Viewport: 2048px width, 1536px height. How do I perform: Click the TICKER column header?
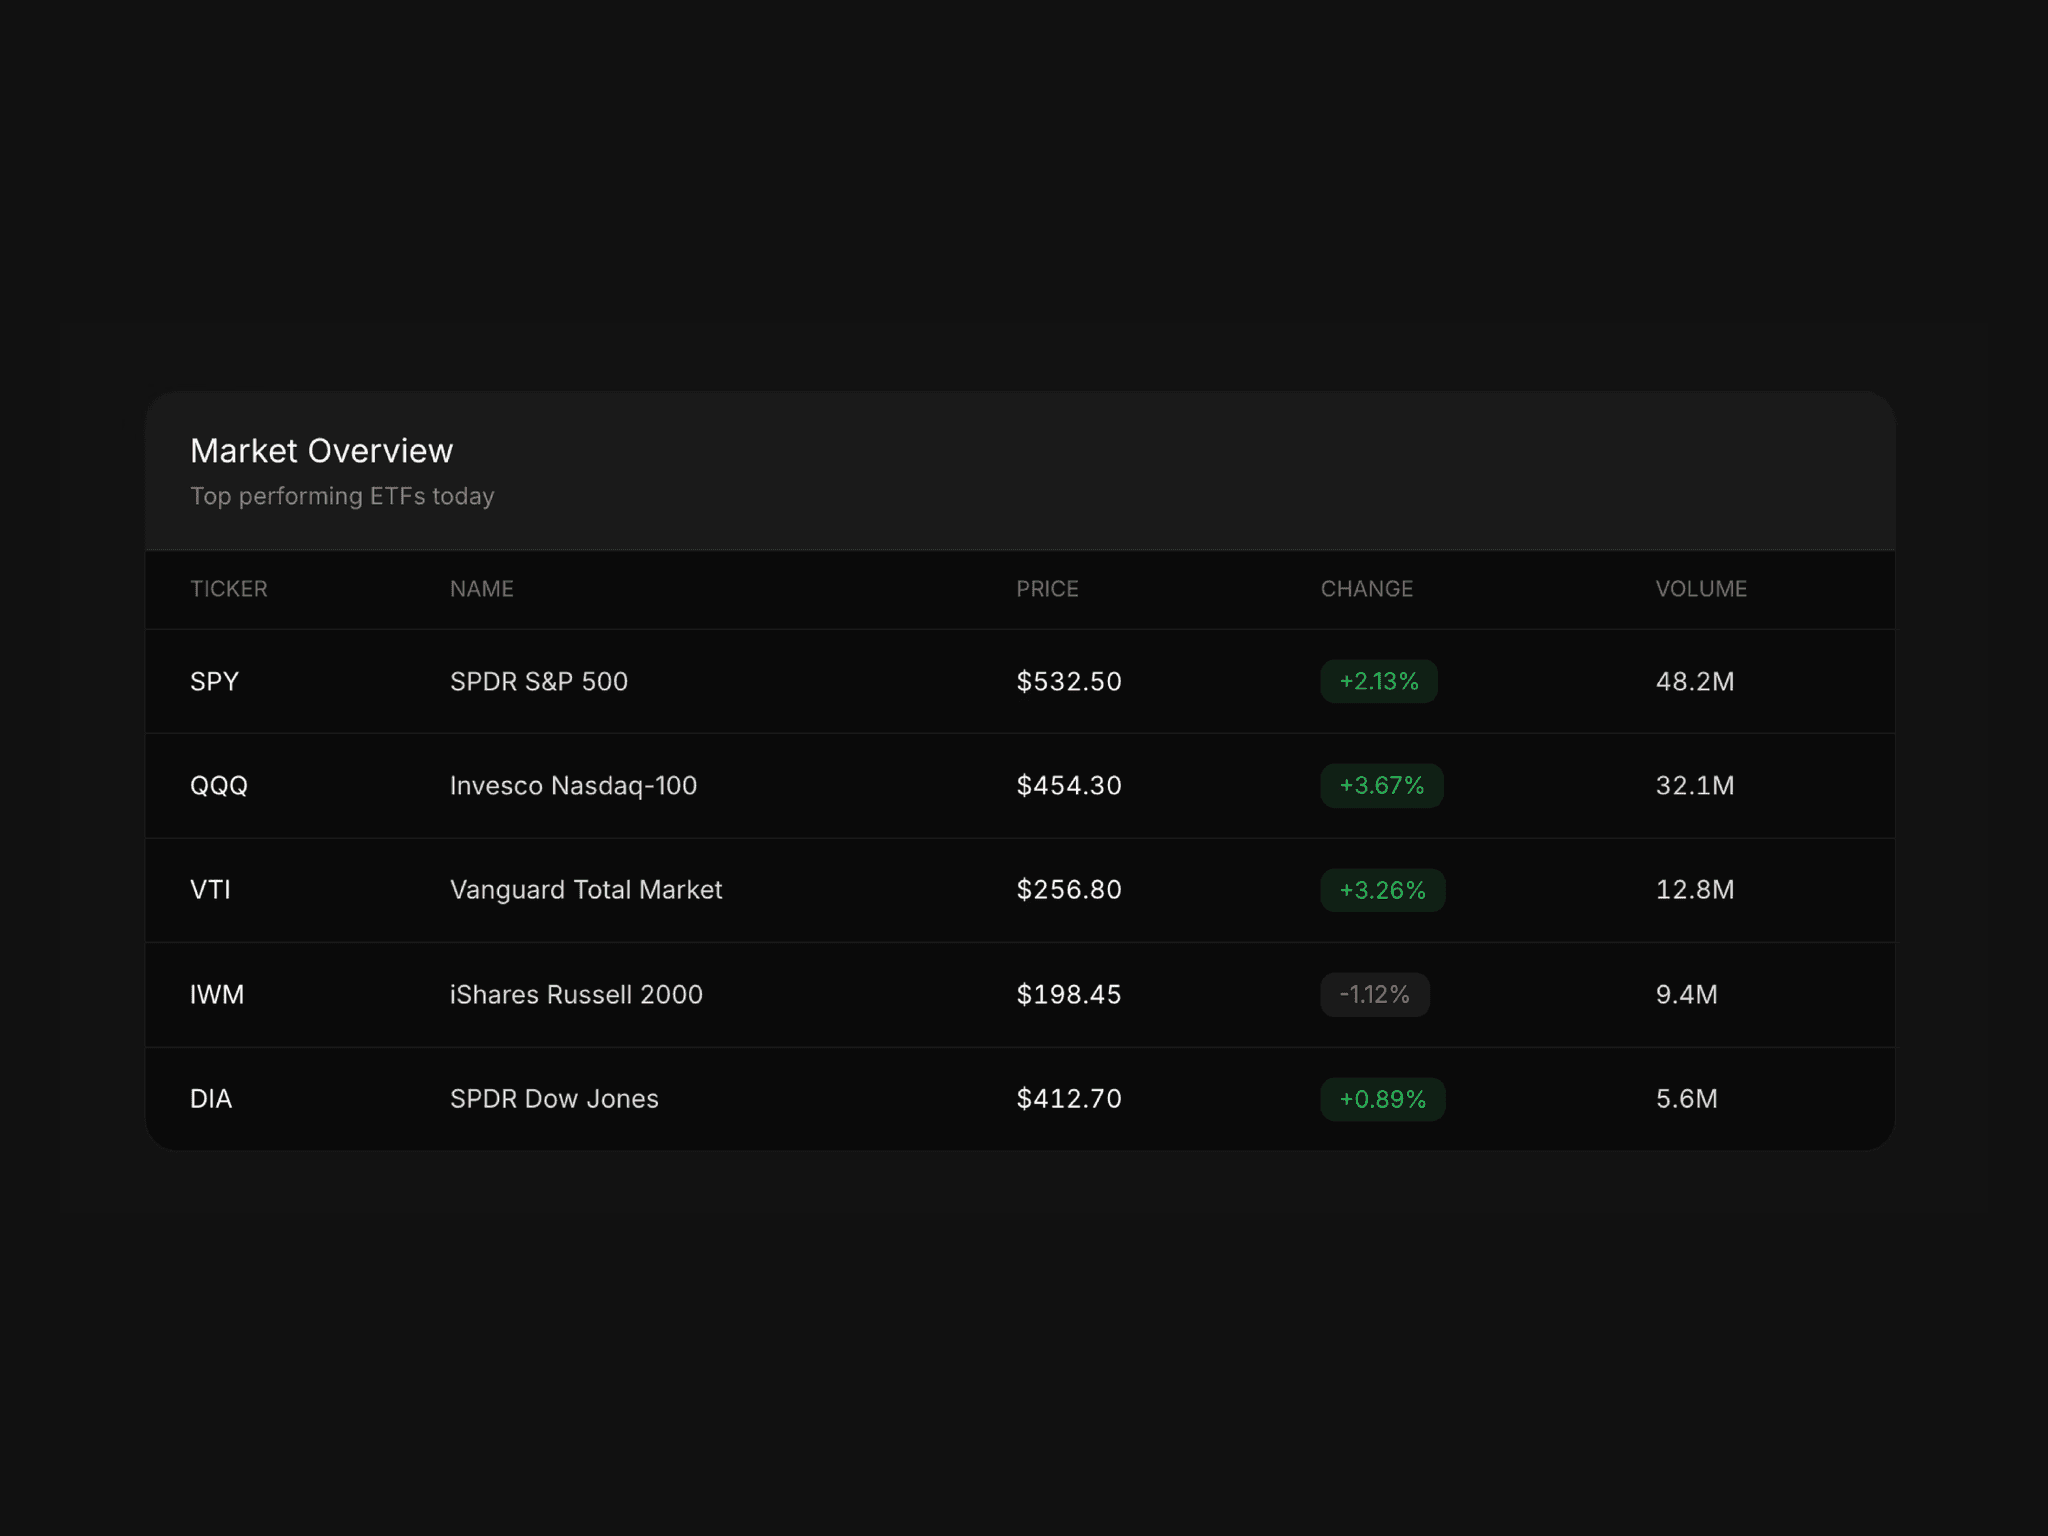(229, 589)
